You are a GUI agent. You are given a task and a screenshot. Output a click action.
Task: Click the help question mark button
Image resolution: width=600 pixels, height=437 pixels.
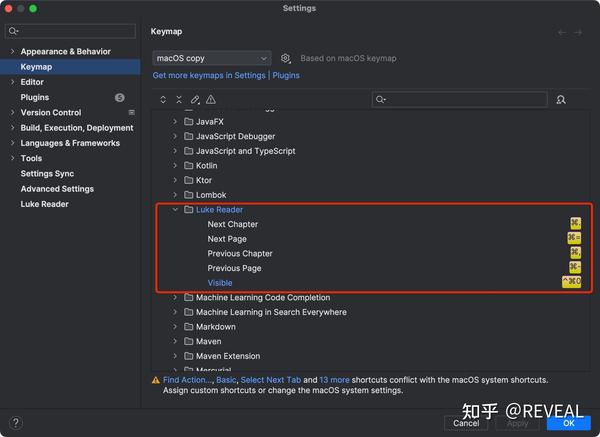coord(15,423)
